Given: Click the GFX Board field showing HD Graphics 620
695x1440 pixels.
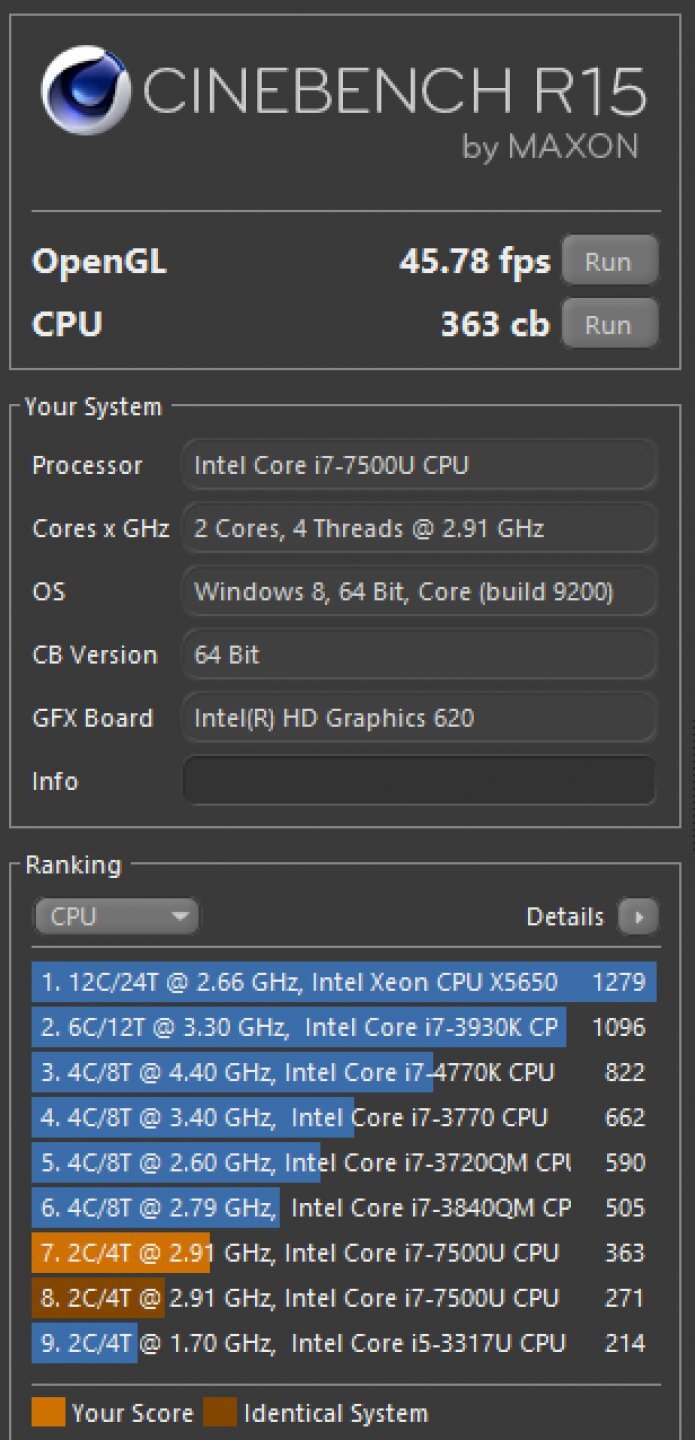Looking at the screenshot, I should point(418,718).
